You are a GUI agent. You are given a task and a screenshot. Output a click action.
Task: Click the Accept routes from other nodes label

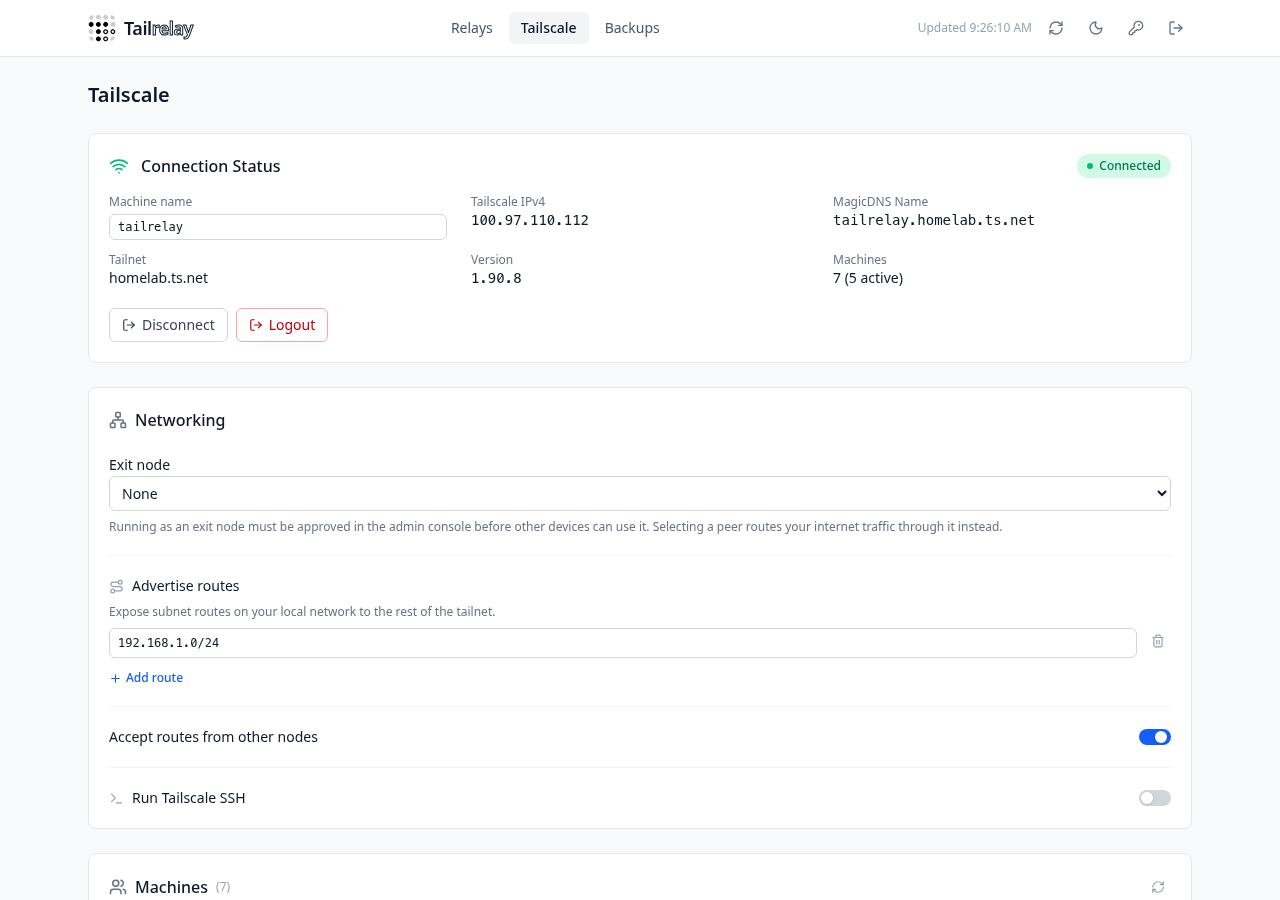[x=214, y=737]
